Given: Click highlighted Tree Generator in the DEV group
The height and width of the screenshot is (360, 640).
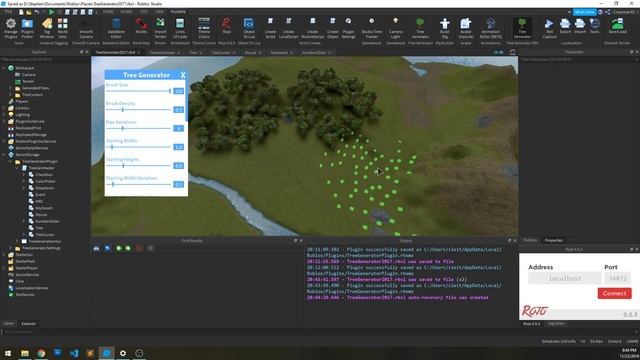Looking at the screenshot, I should pyautogui.click(x=522, y=28).
